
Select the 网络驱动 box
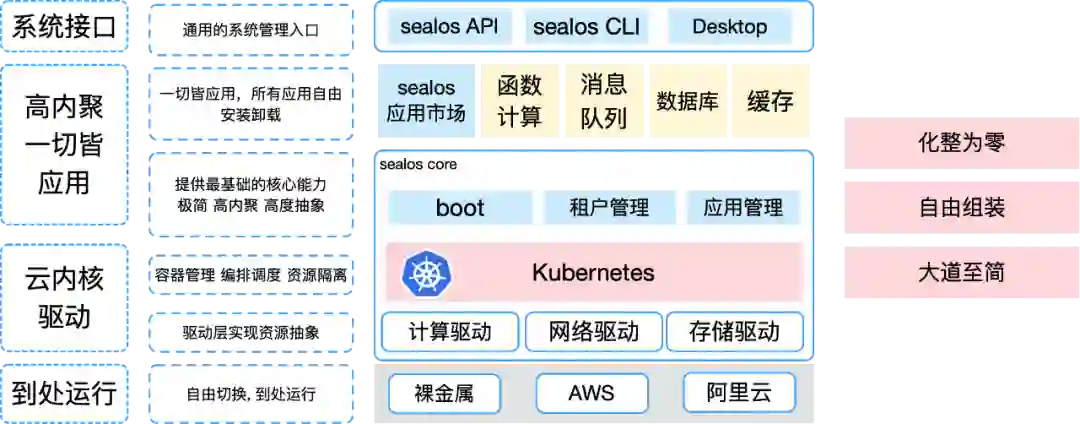(594, 332)
